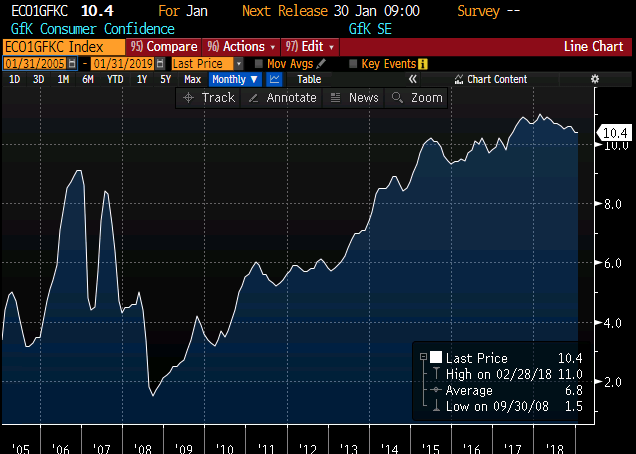Open Key Events info icon
The image size is (636, 454).
[423, 64]
